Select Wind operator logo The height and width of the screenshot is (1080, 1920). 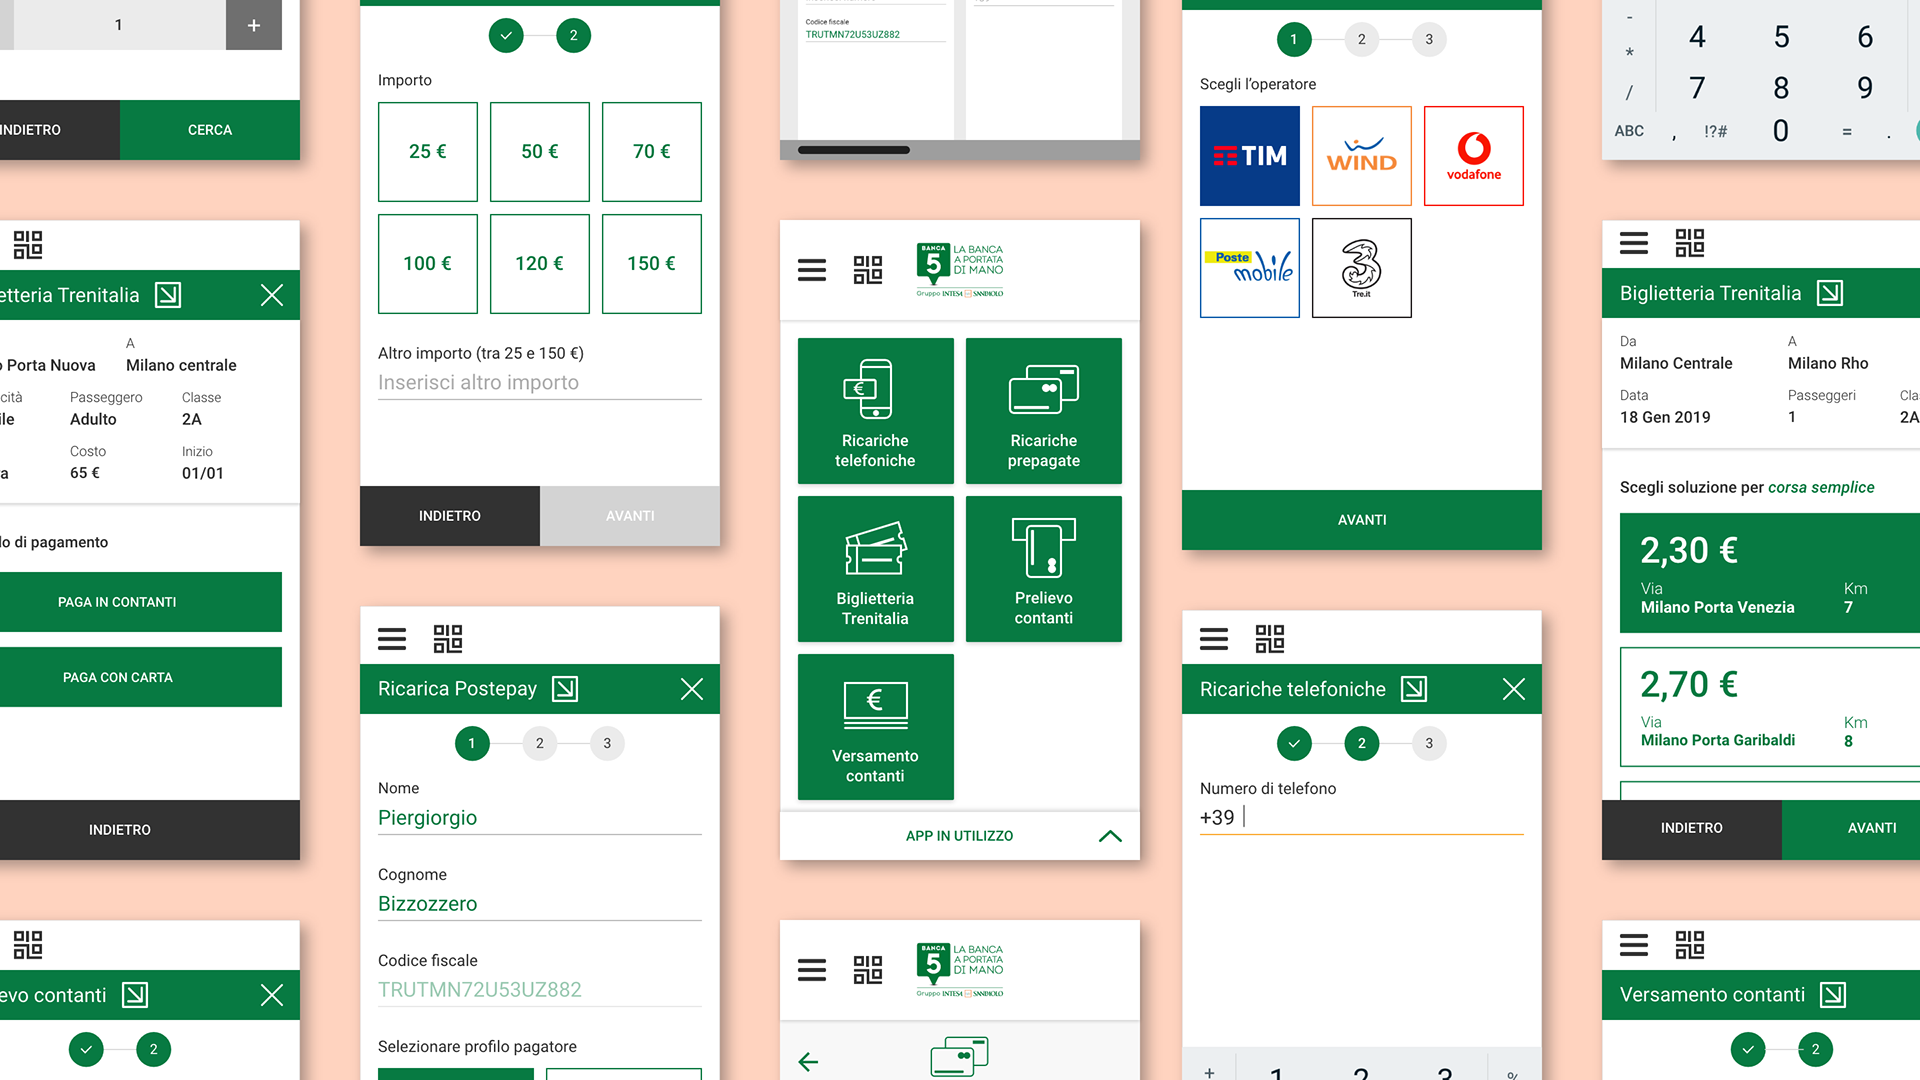[1362, 156]
